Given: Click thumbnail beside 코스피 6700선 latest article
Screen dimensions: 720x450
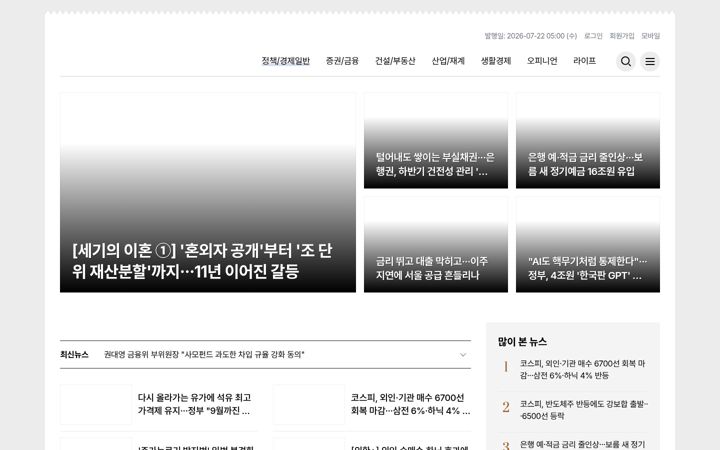Looking at the screenshot, I should [x=309, y=405].
